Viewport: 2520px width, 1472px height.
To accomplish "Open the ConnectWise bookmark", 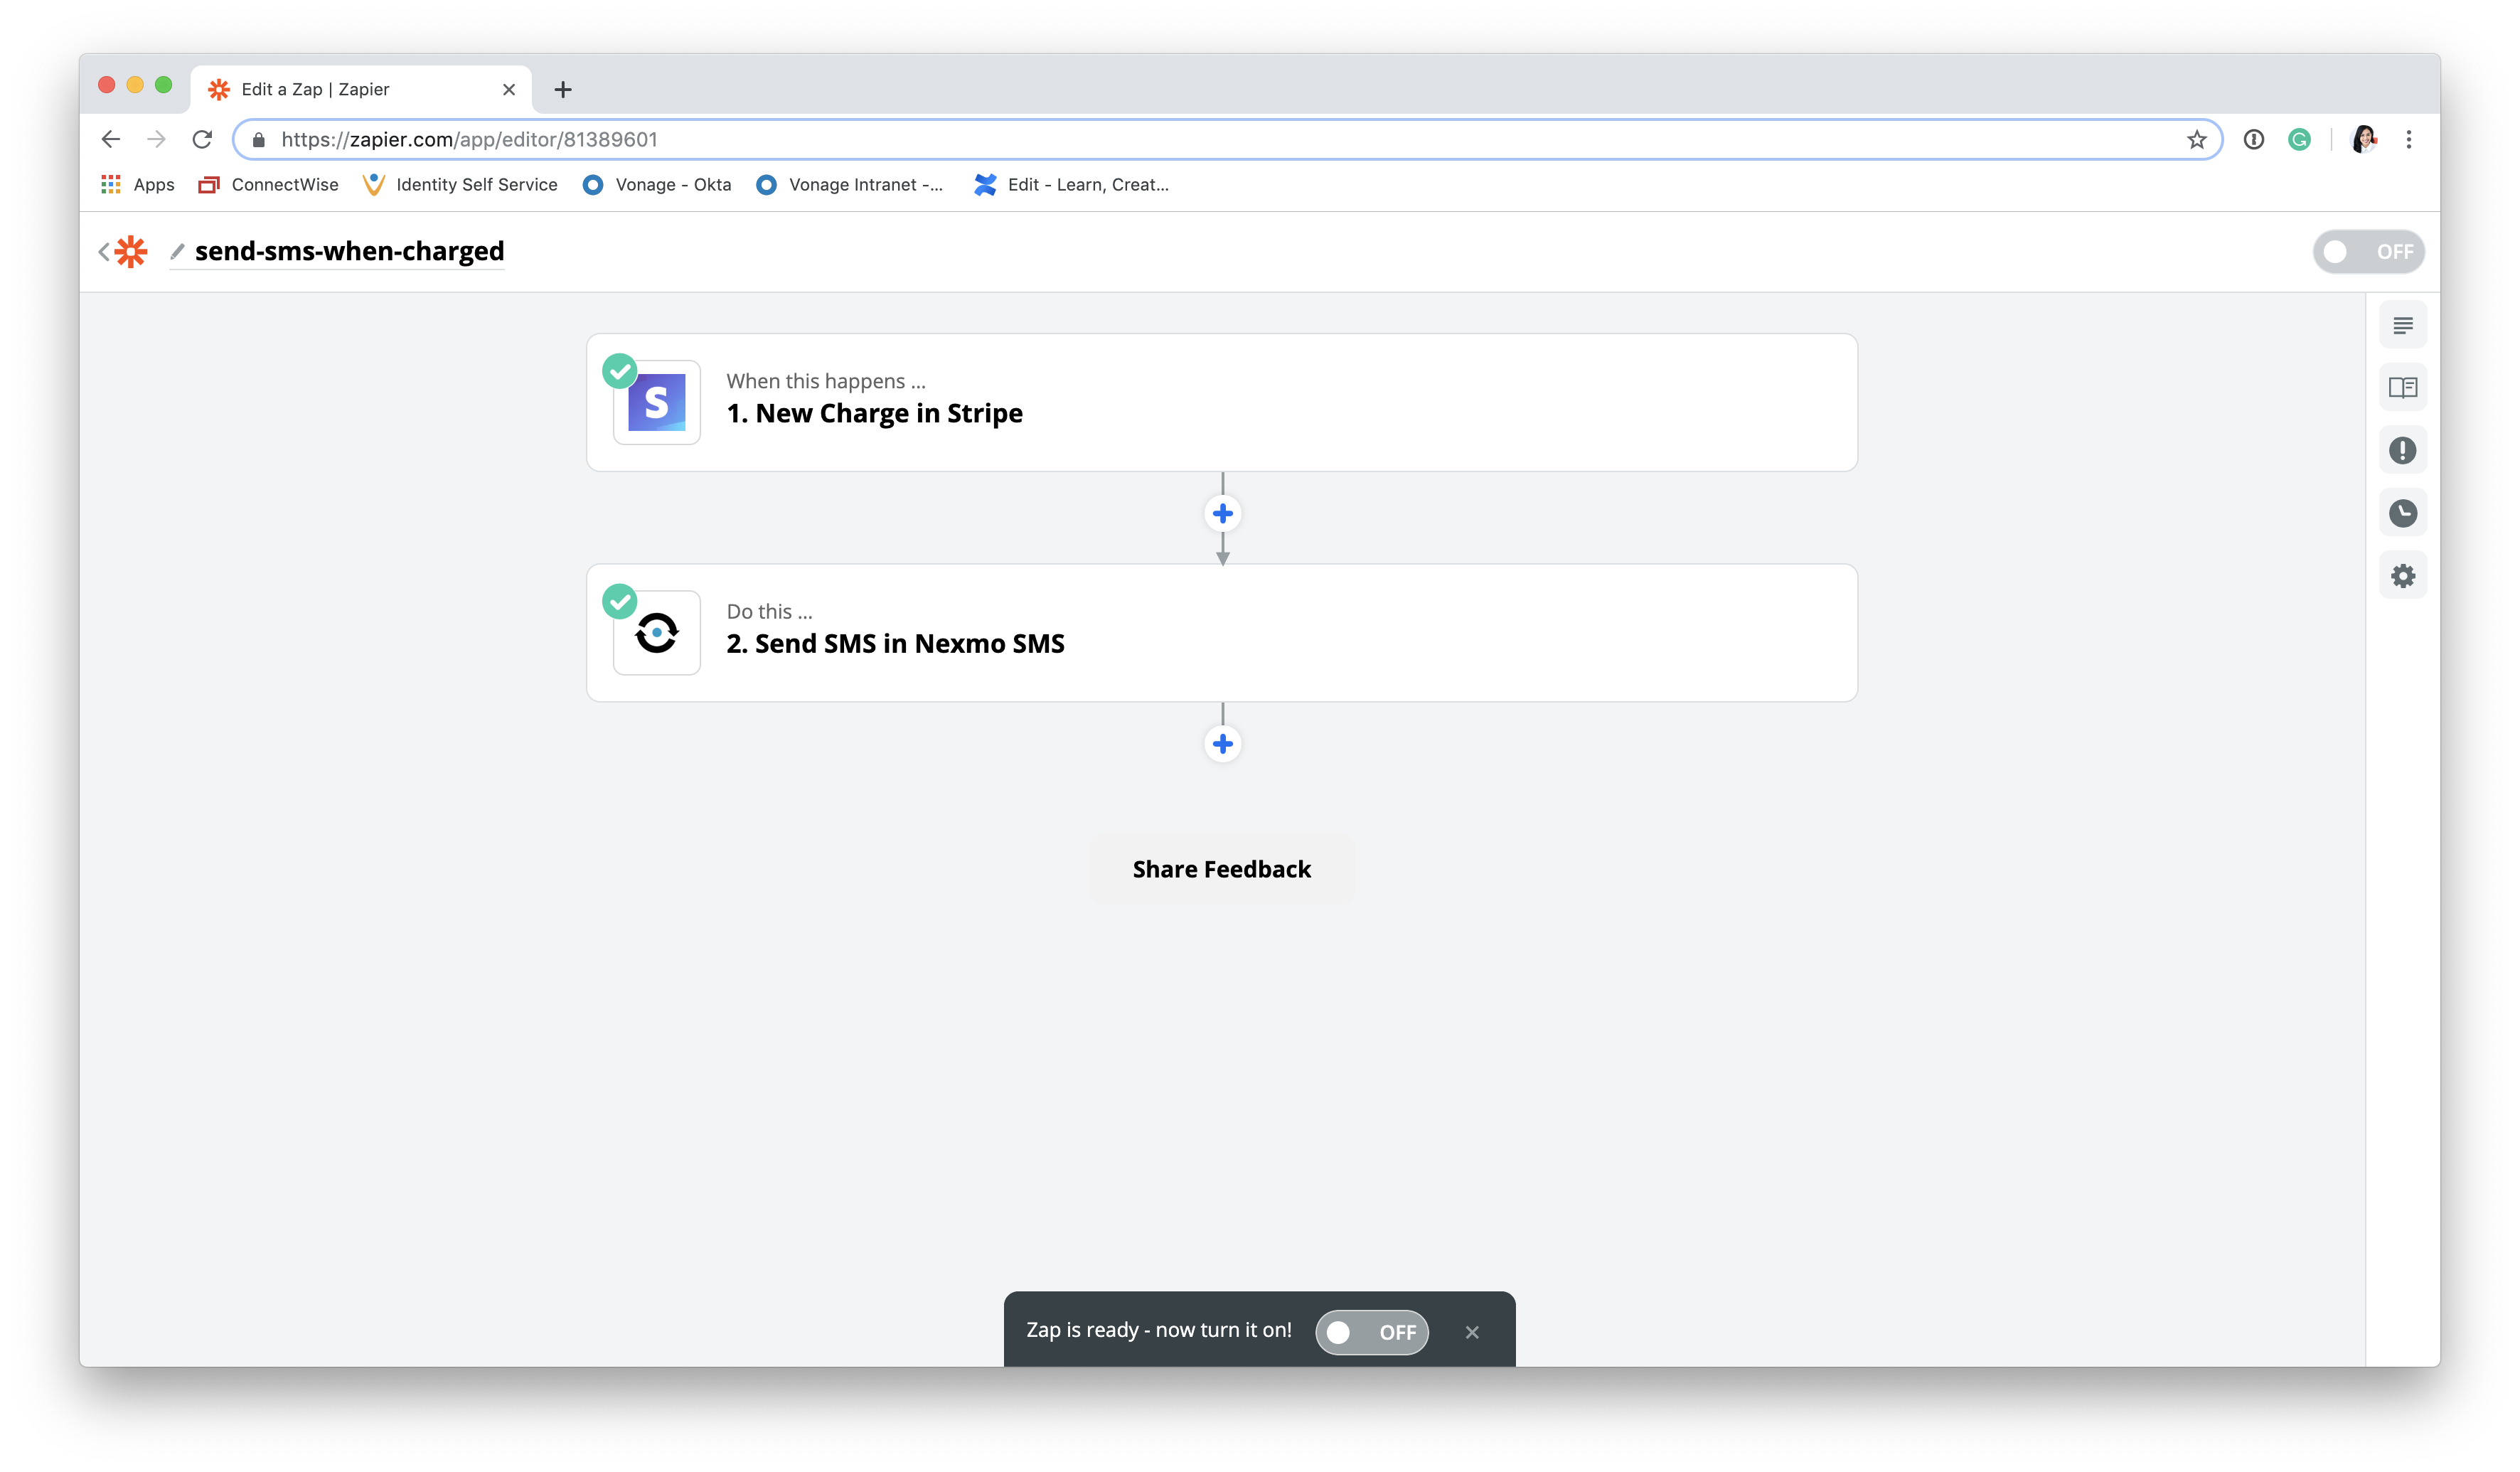I will pyautogui.click(x=268, y=184).
